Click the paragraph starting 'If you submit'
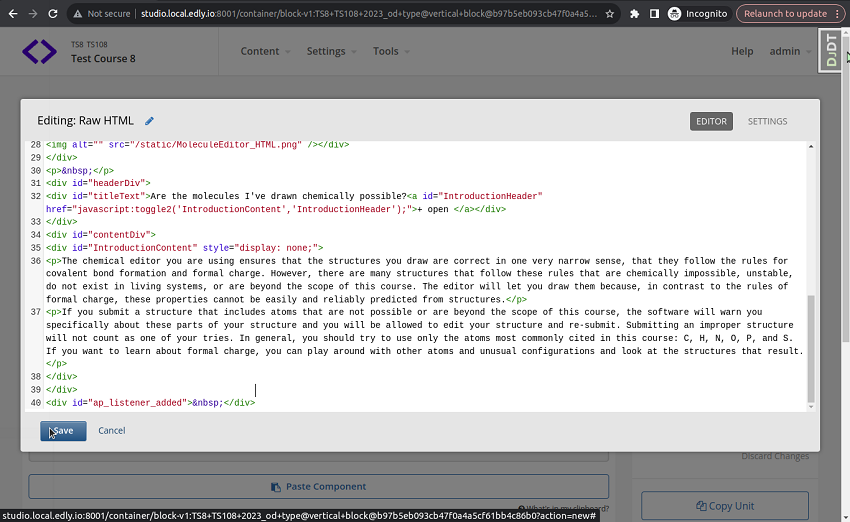This screenshot has width=850, height=522. click(424, 338)
